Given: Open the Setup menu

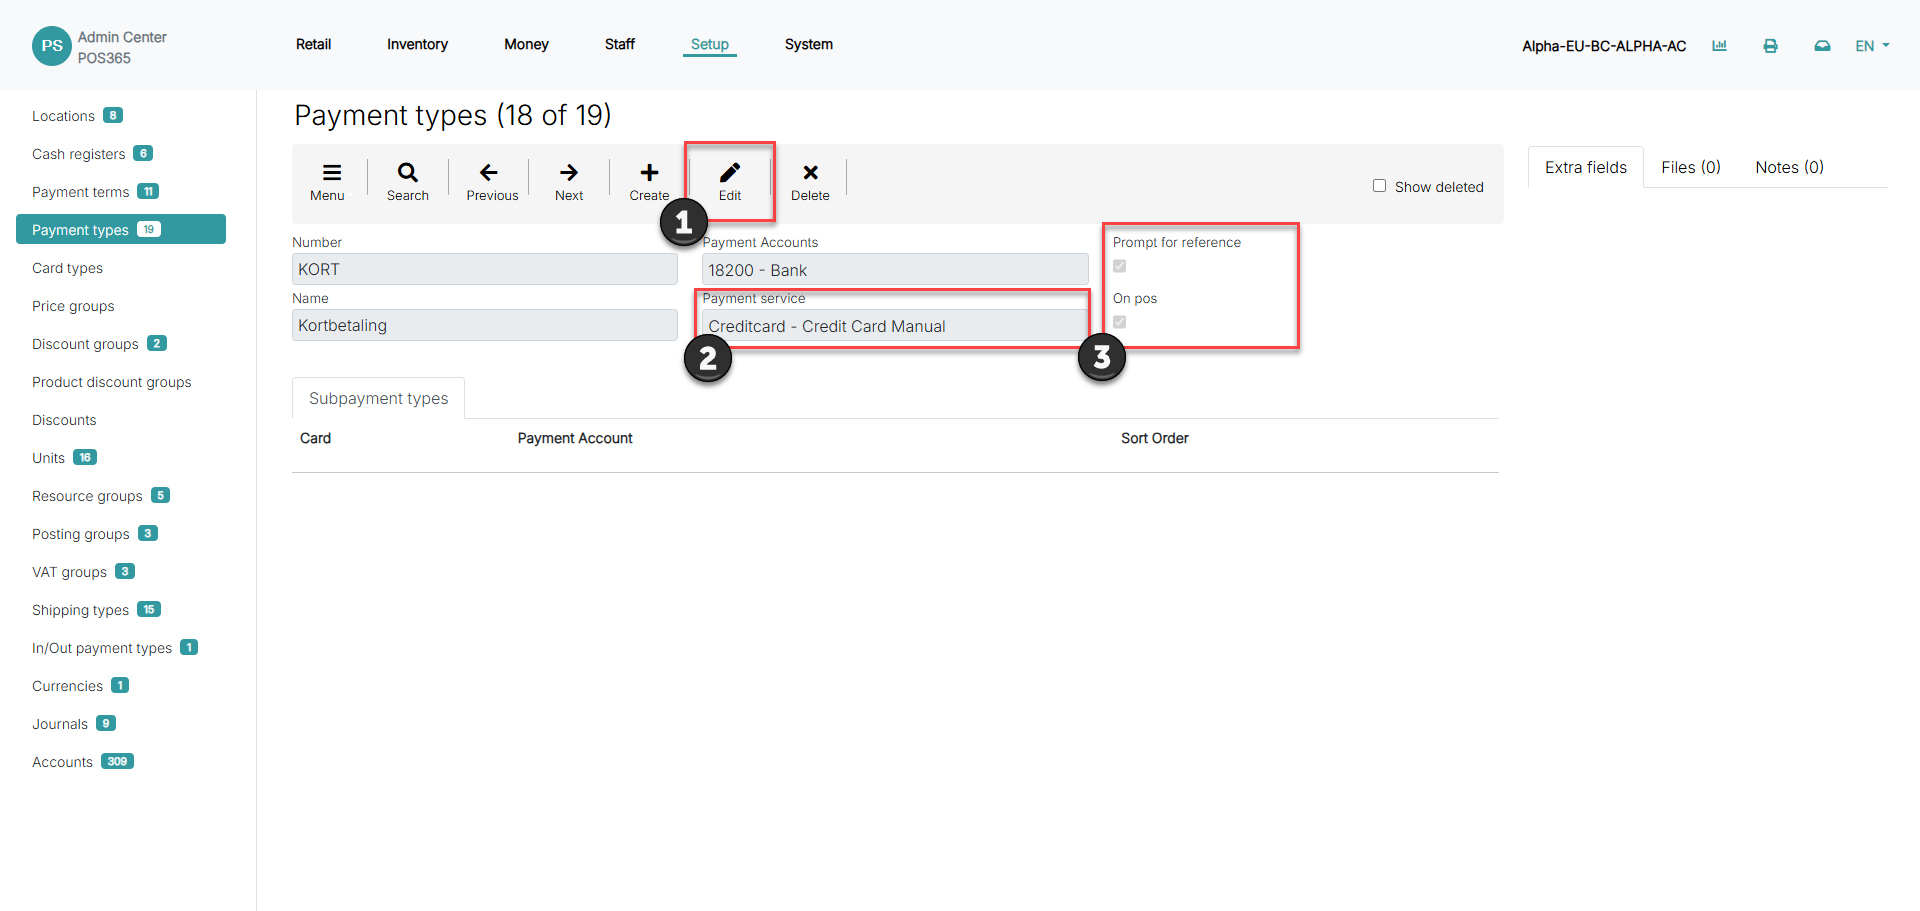Looking at the screenshot, I should (710, 44).
